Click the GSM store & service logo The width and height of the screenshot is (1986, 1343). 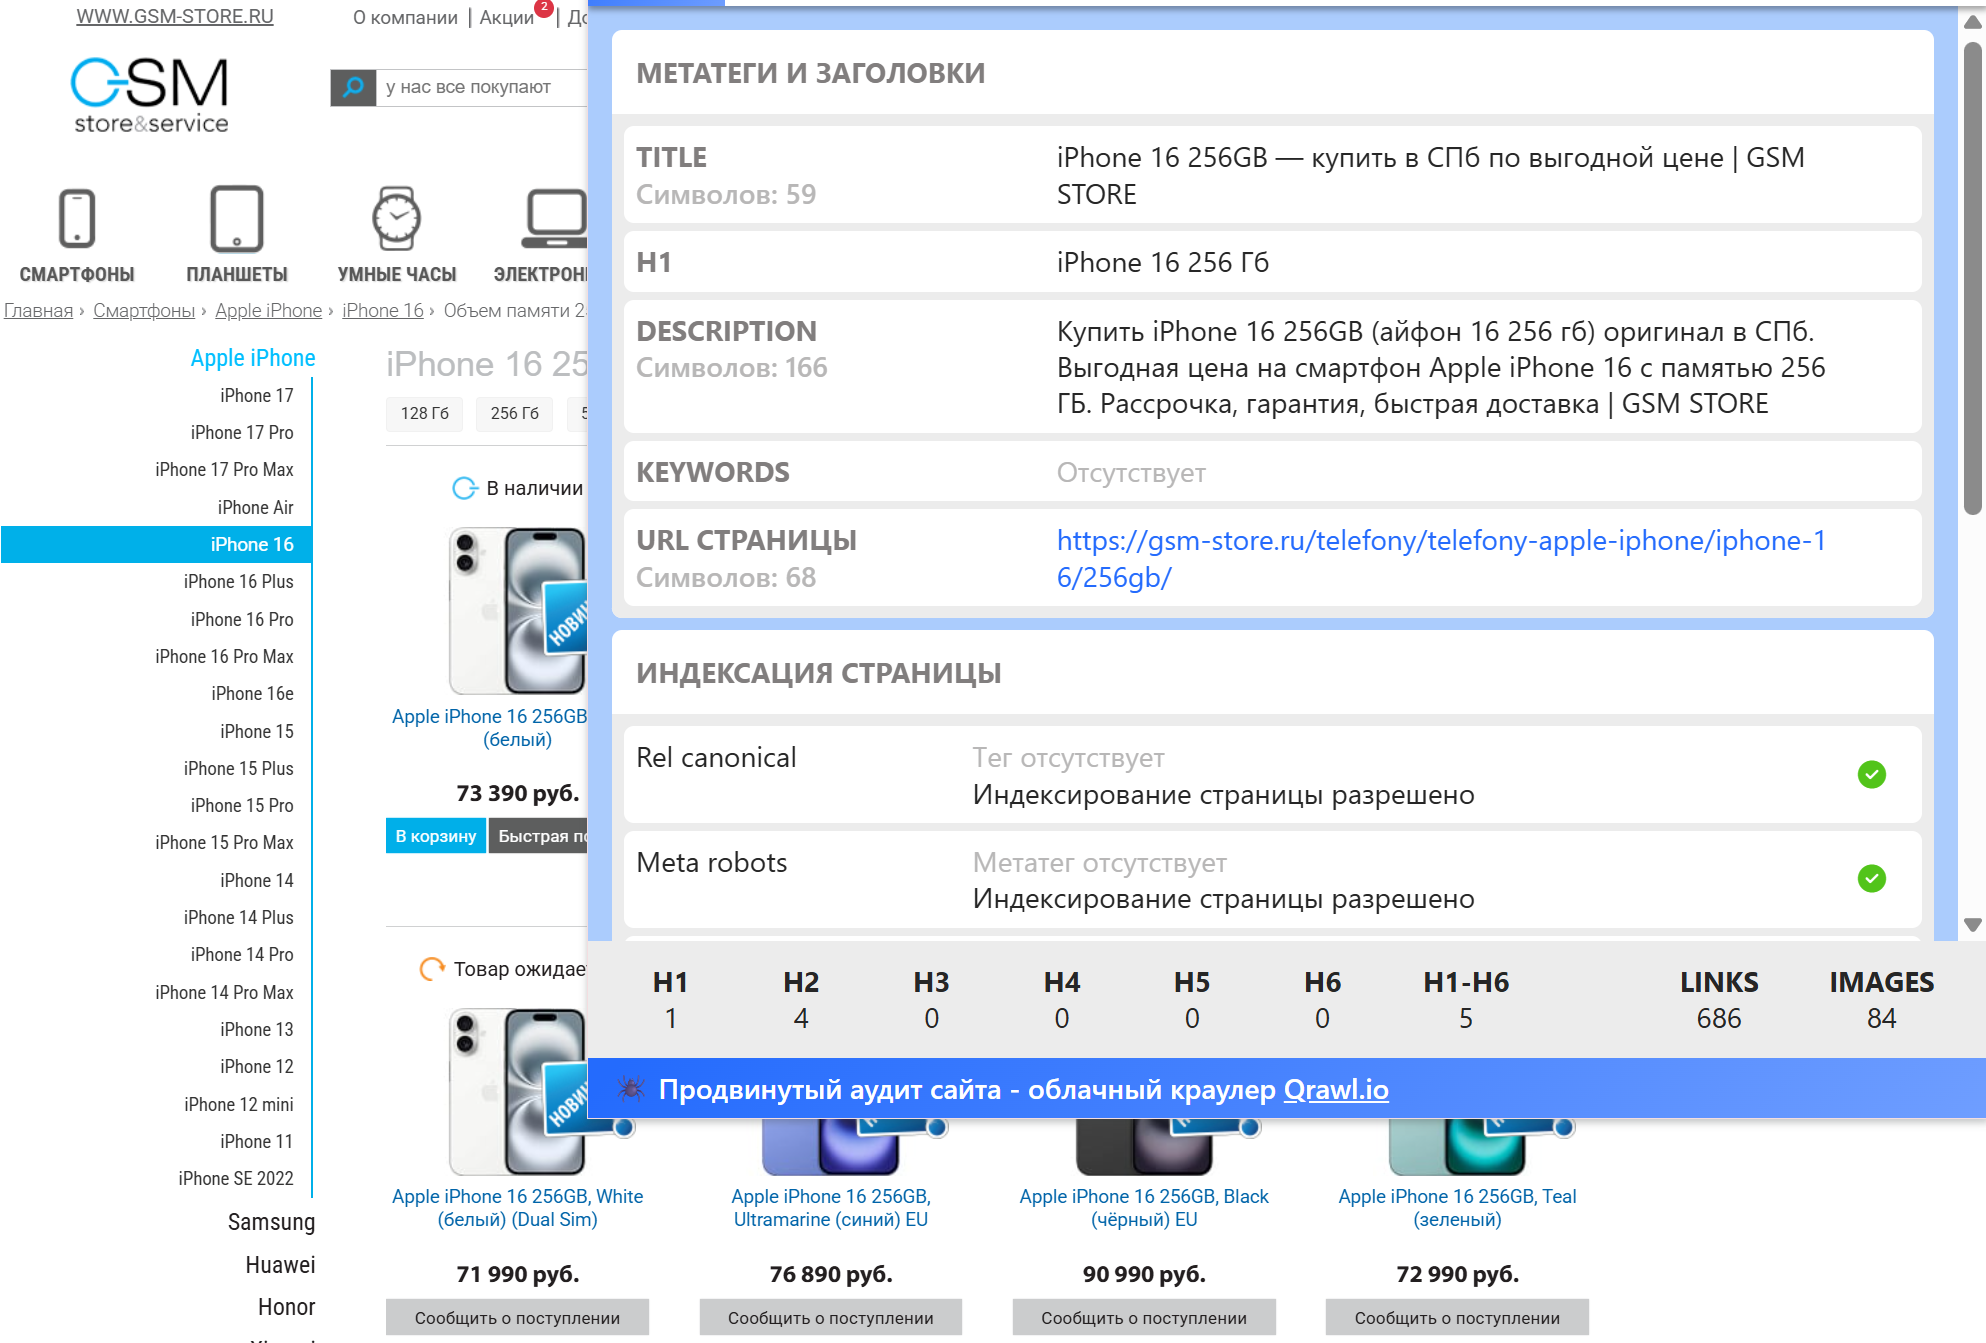point(150,95)
